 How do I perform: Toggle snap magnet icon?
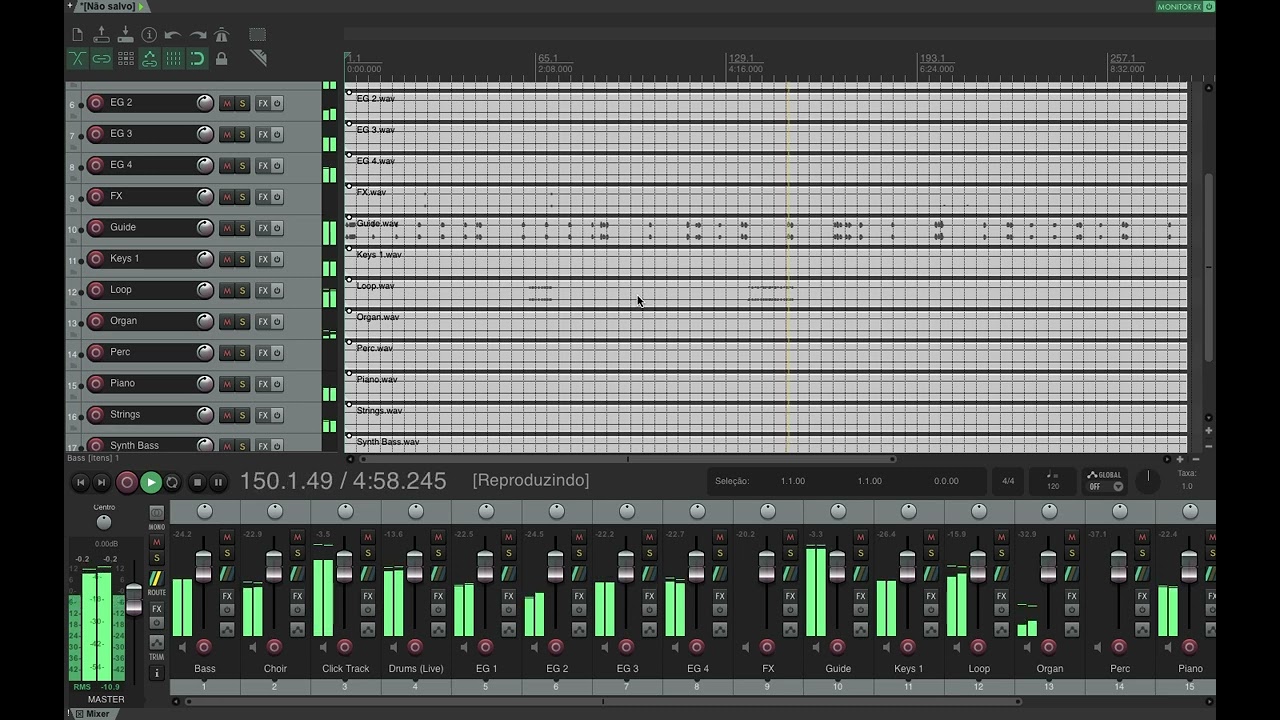click(x=197, y=59)
